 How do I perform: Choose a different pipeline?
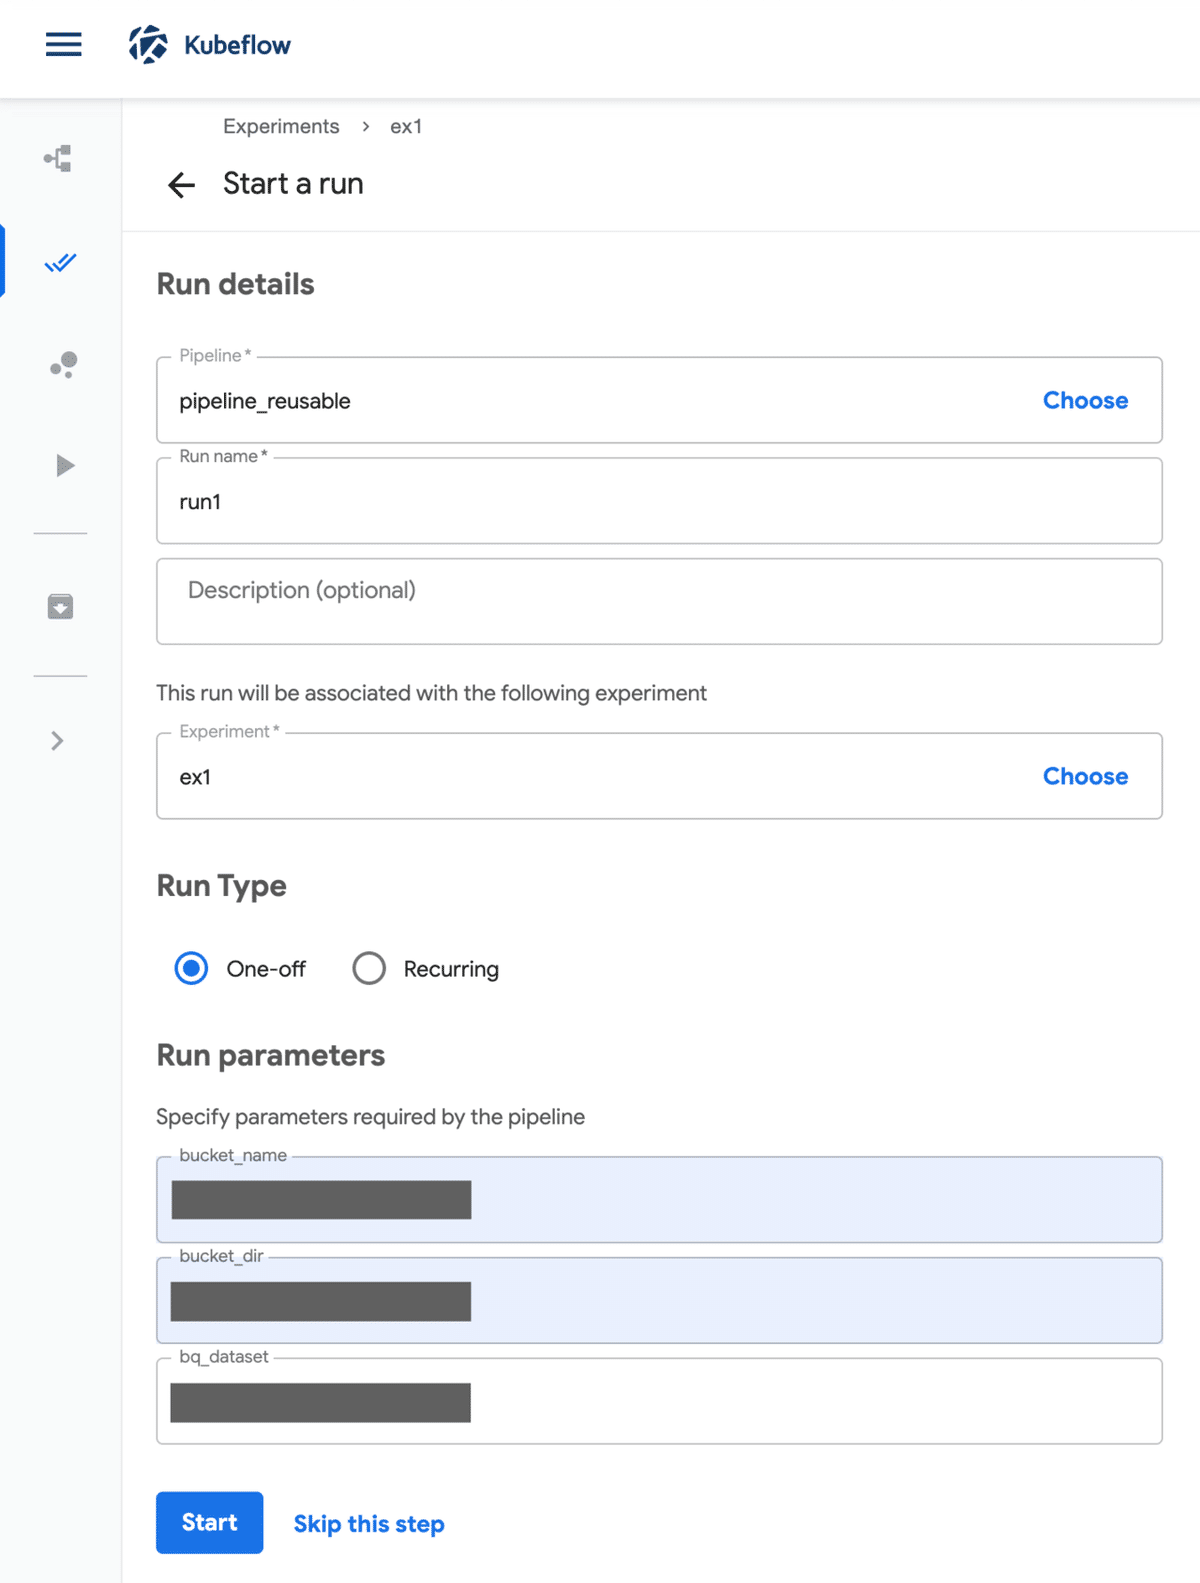click(1085, 401)
